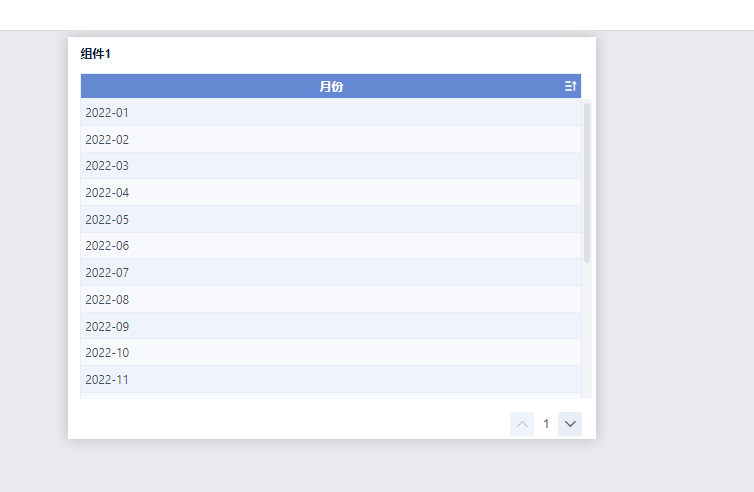Select the 2022-02 row

(331, 139)
